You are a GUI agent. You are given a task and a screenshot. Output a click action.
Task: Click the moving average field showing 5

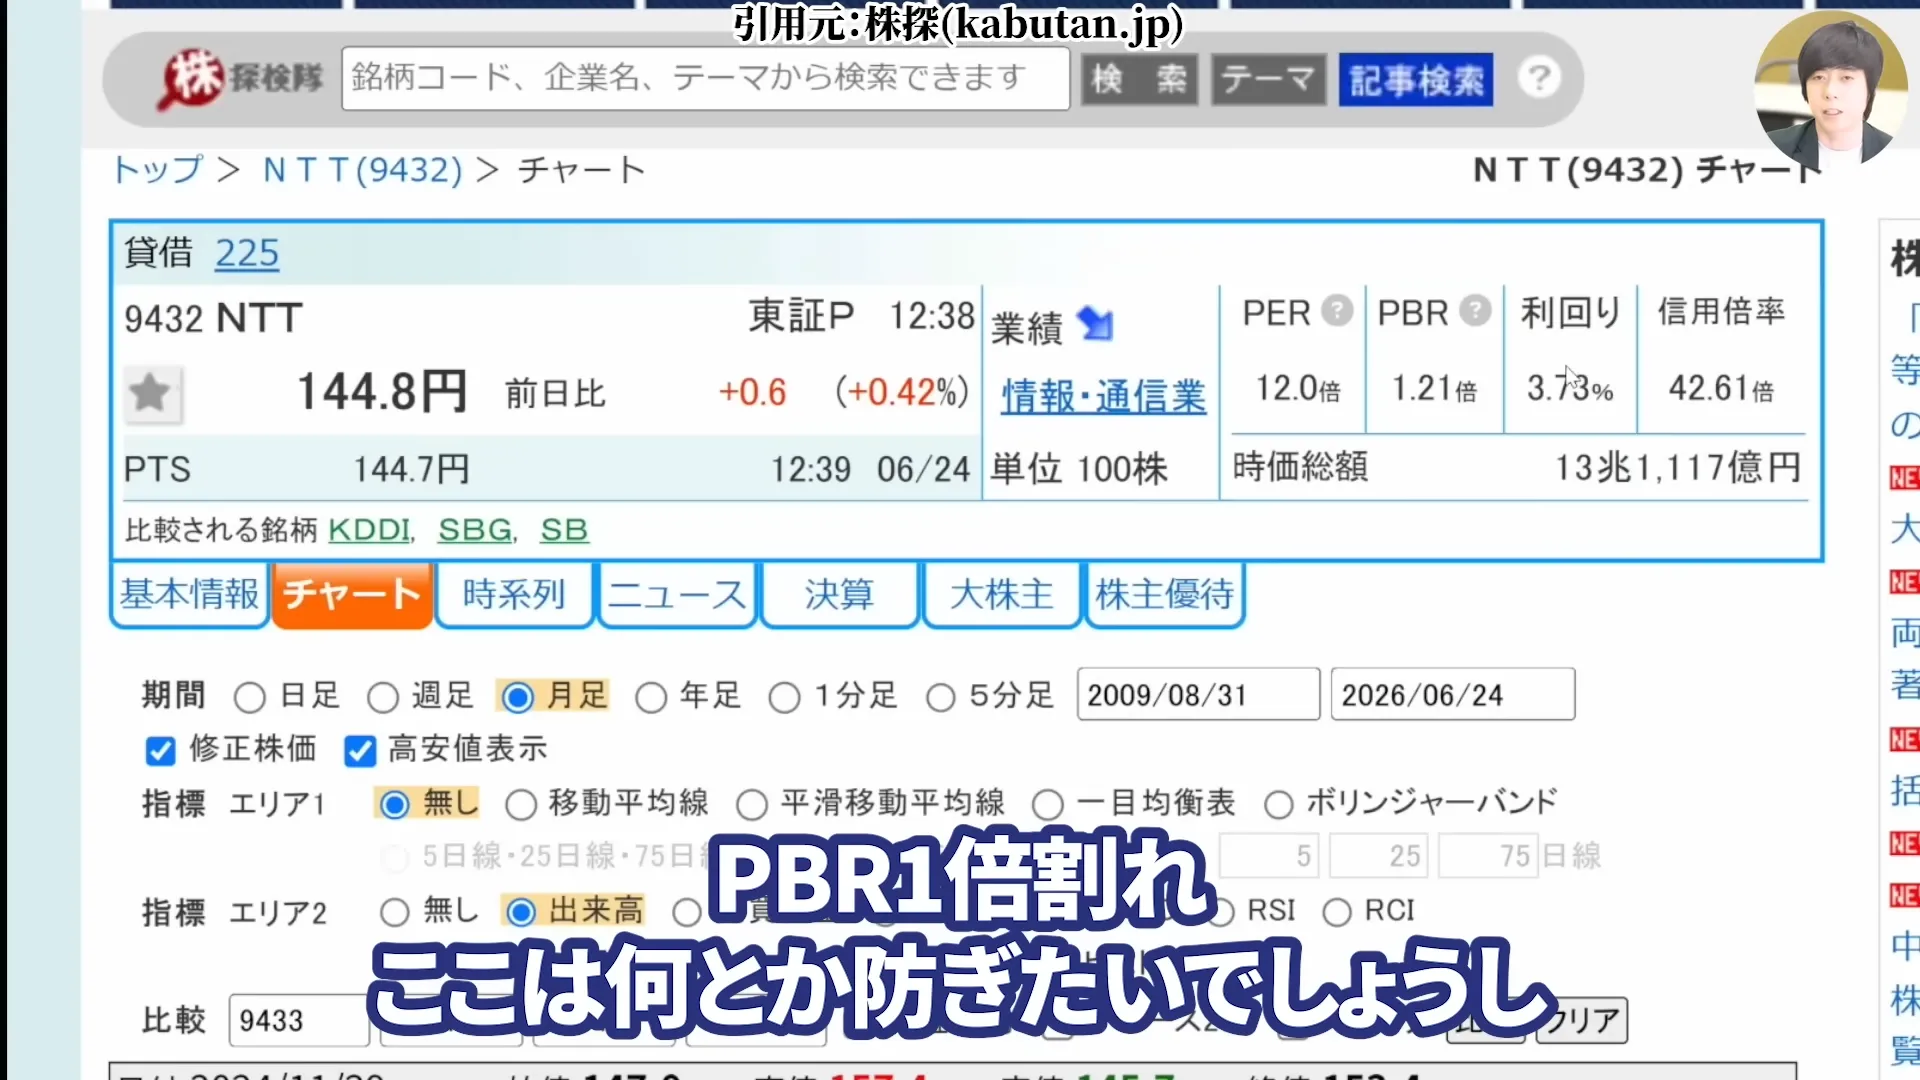[1269, 855]
